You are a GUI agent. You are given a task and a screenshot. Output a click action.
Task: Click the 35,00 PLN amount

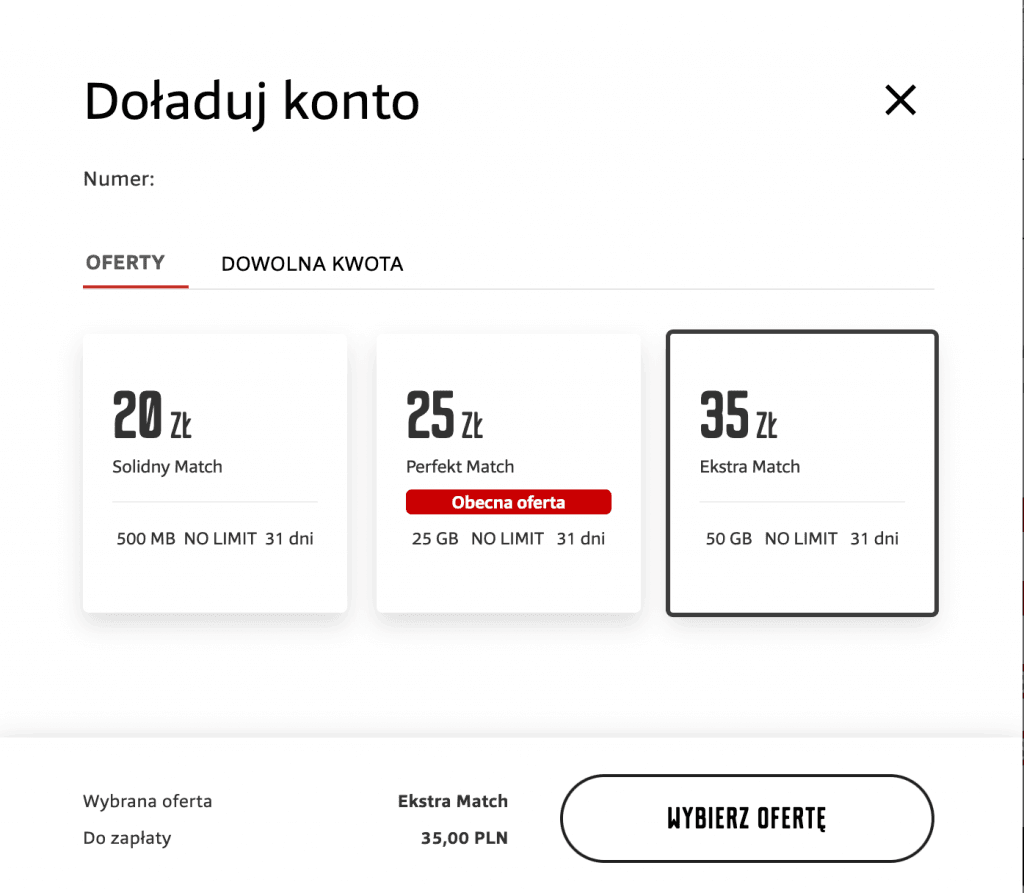pyautogui.click(x=463, y=838)
